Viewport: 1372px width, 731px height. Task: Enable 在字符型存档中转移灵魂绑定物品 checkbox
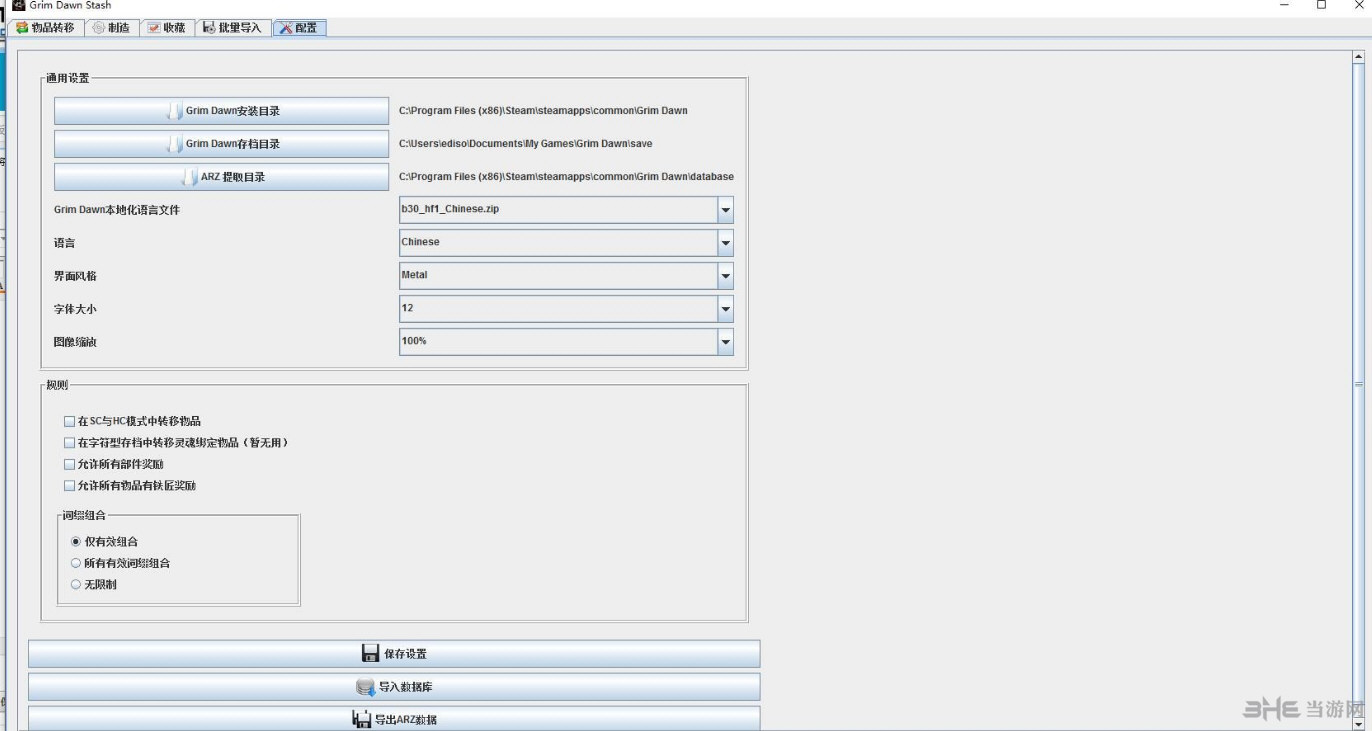pos(70,443)
